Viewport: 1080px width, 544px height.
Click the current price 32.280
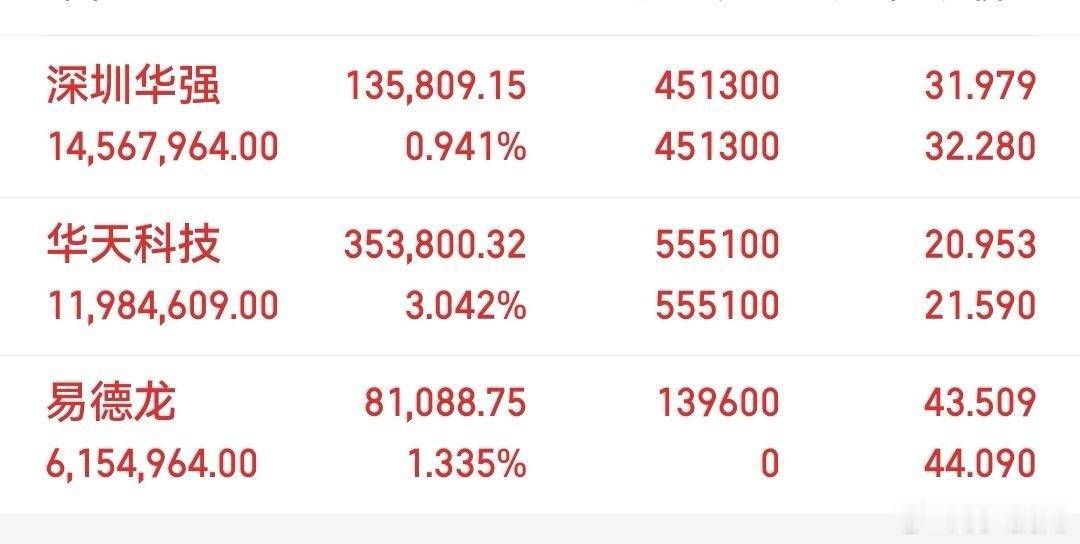click(980, 147)
